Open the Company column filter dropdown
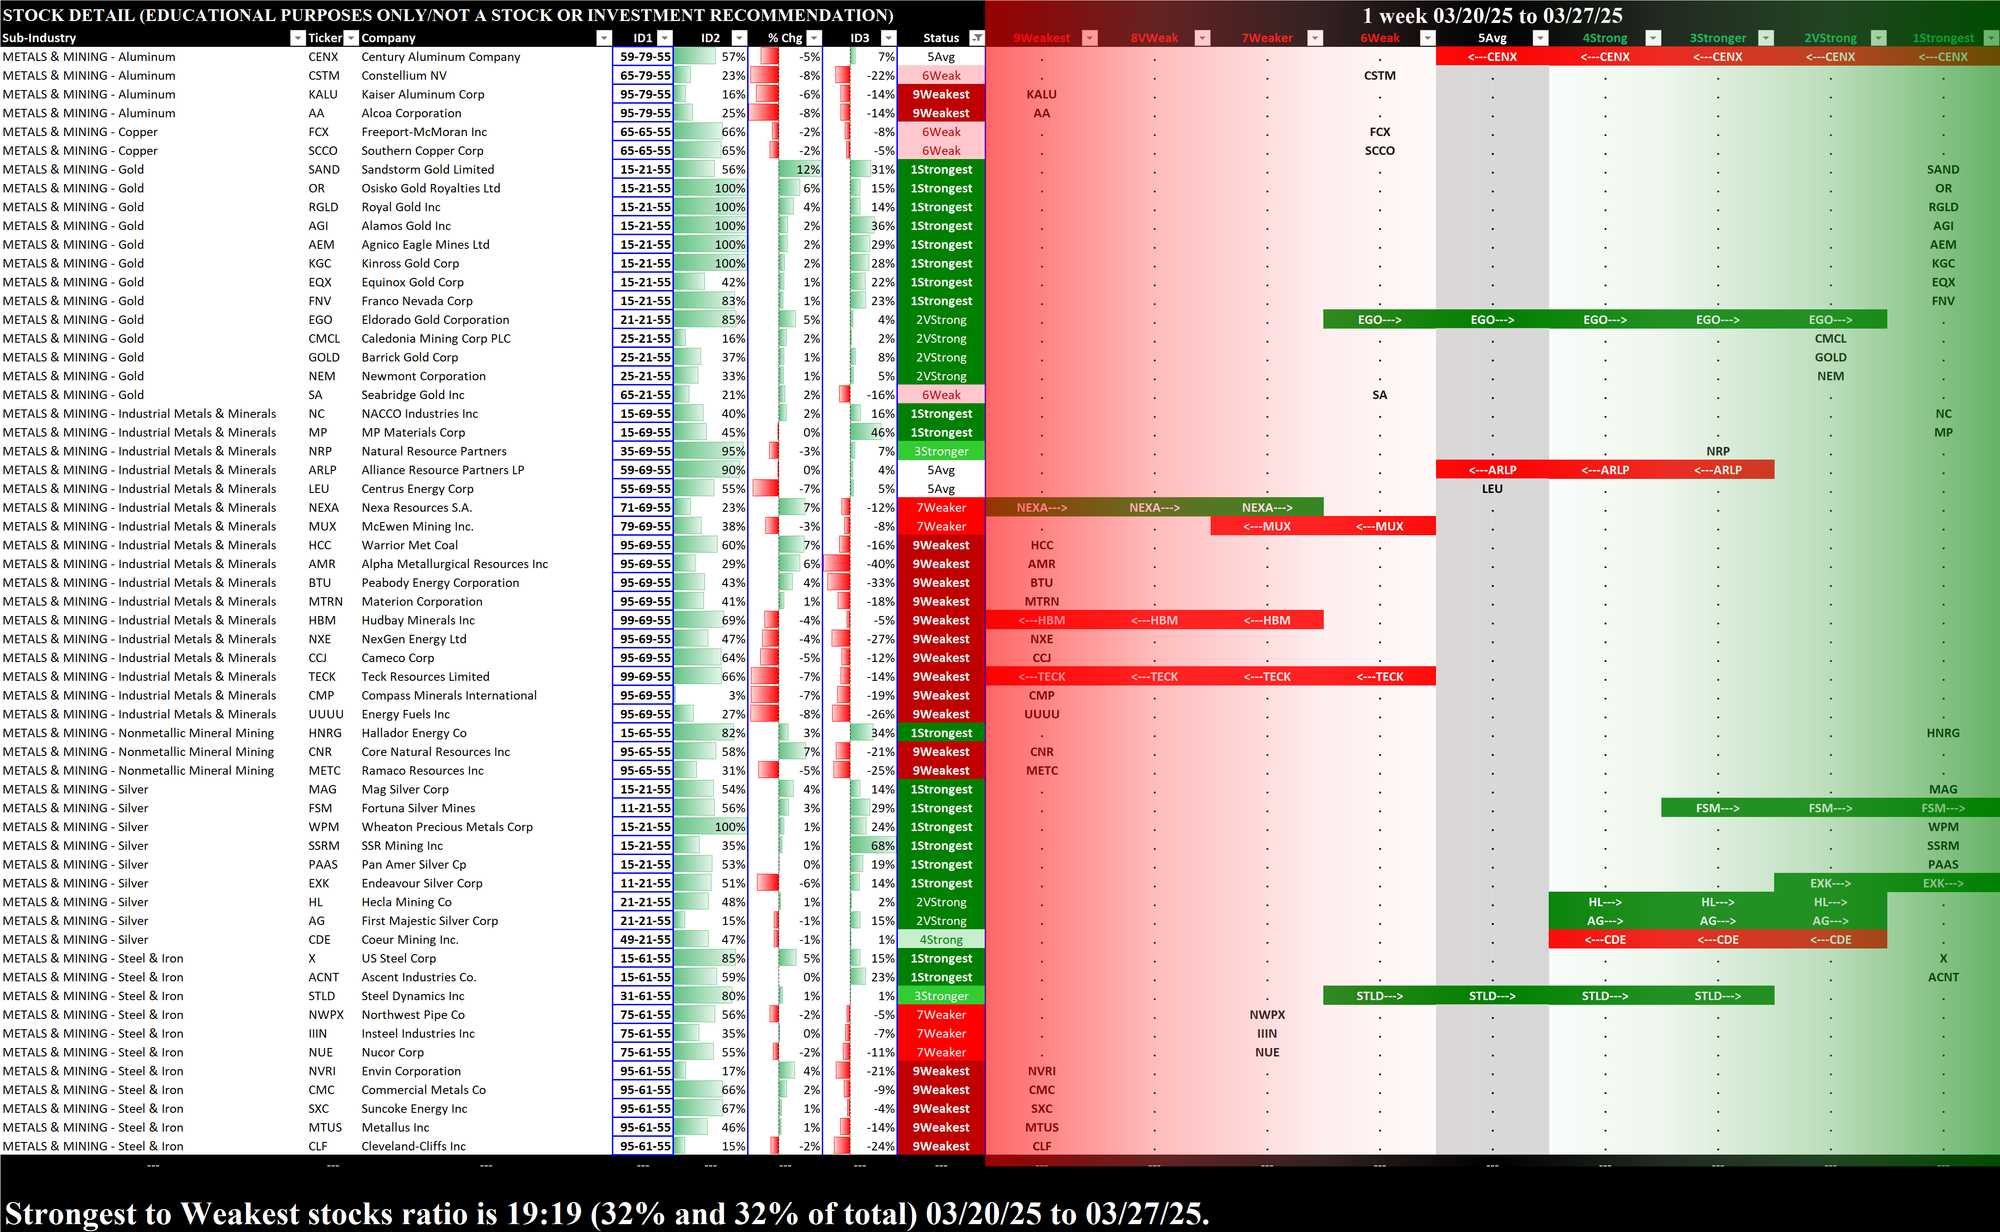Screen dimensions: 2000x1232 603,38
